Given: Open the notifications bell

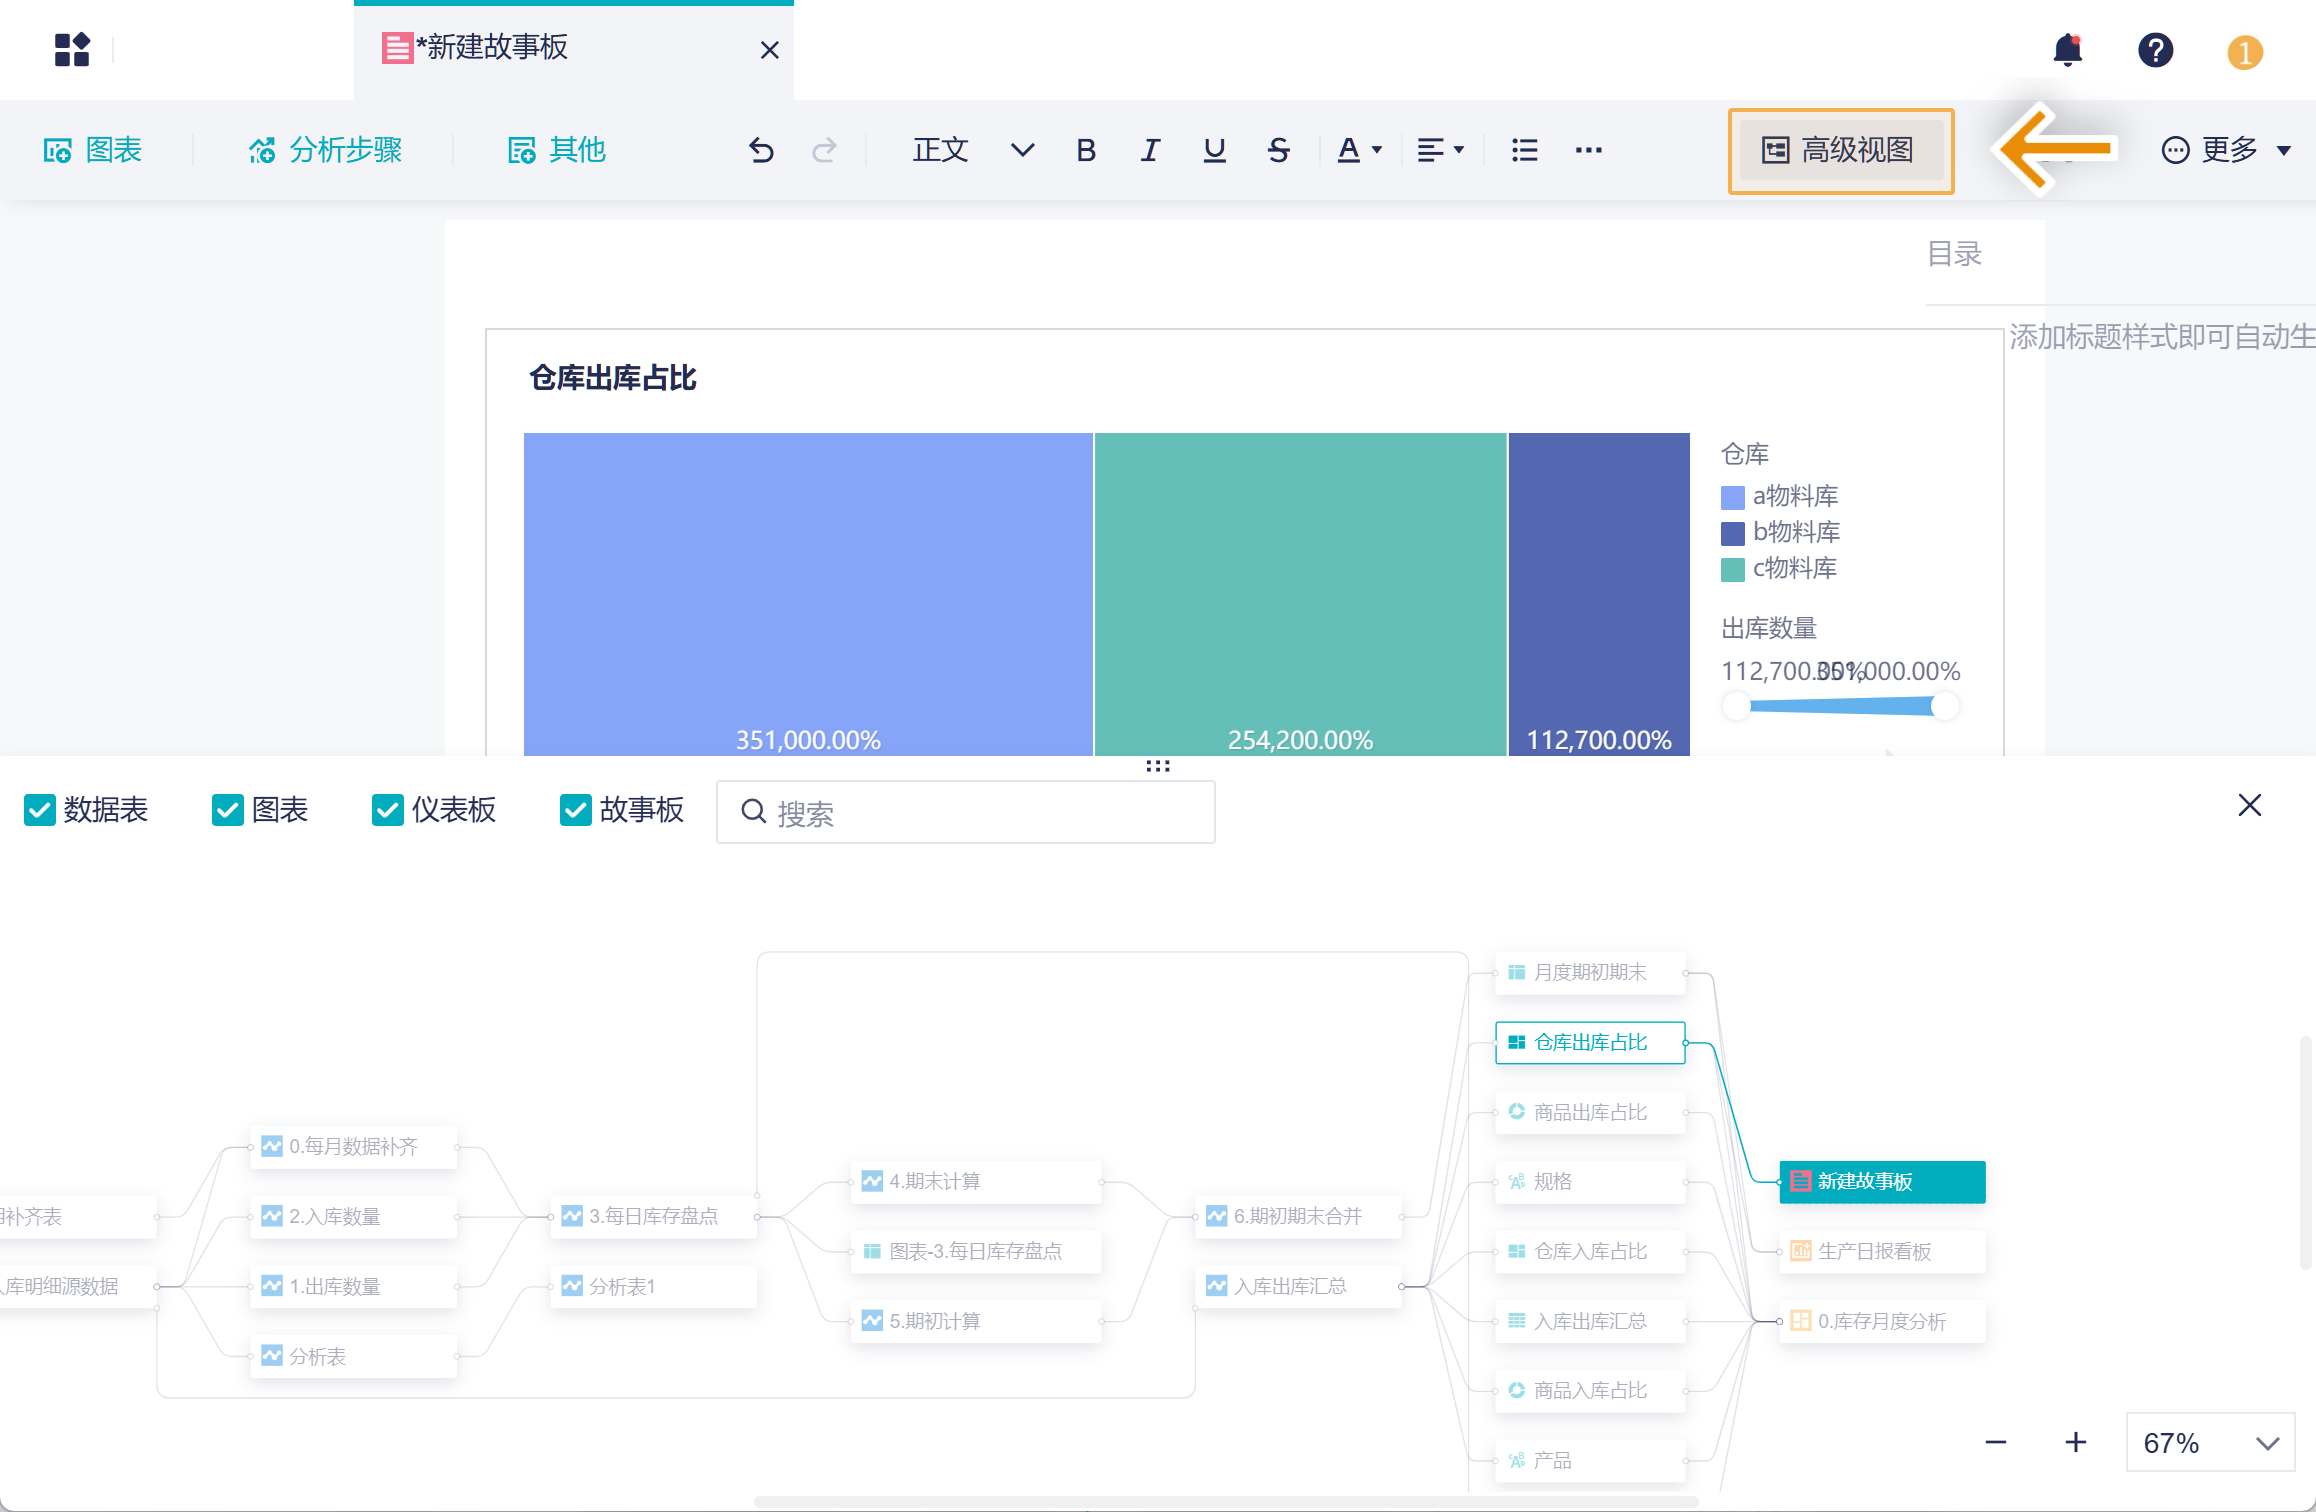Looking at the screenshot, I should (2067, 49).
